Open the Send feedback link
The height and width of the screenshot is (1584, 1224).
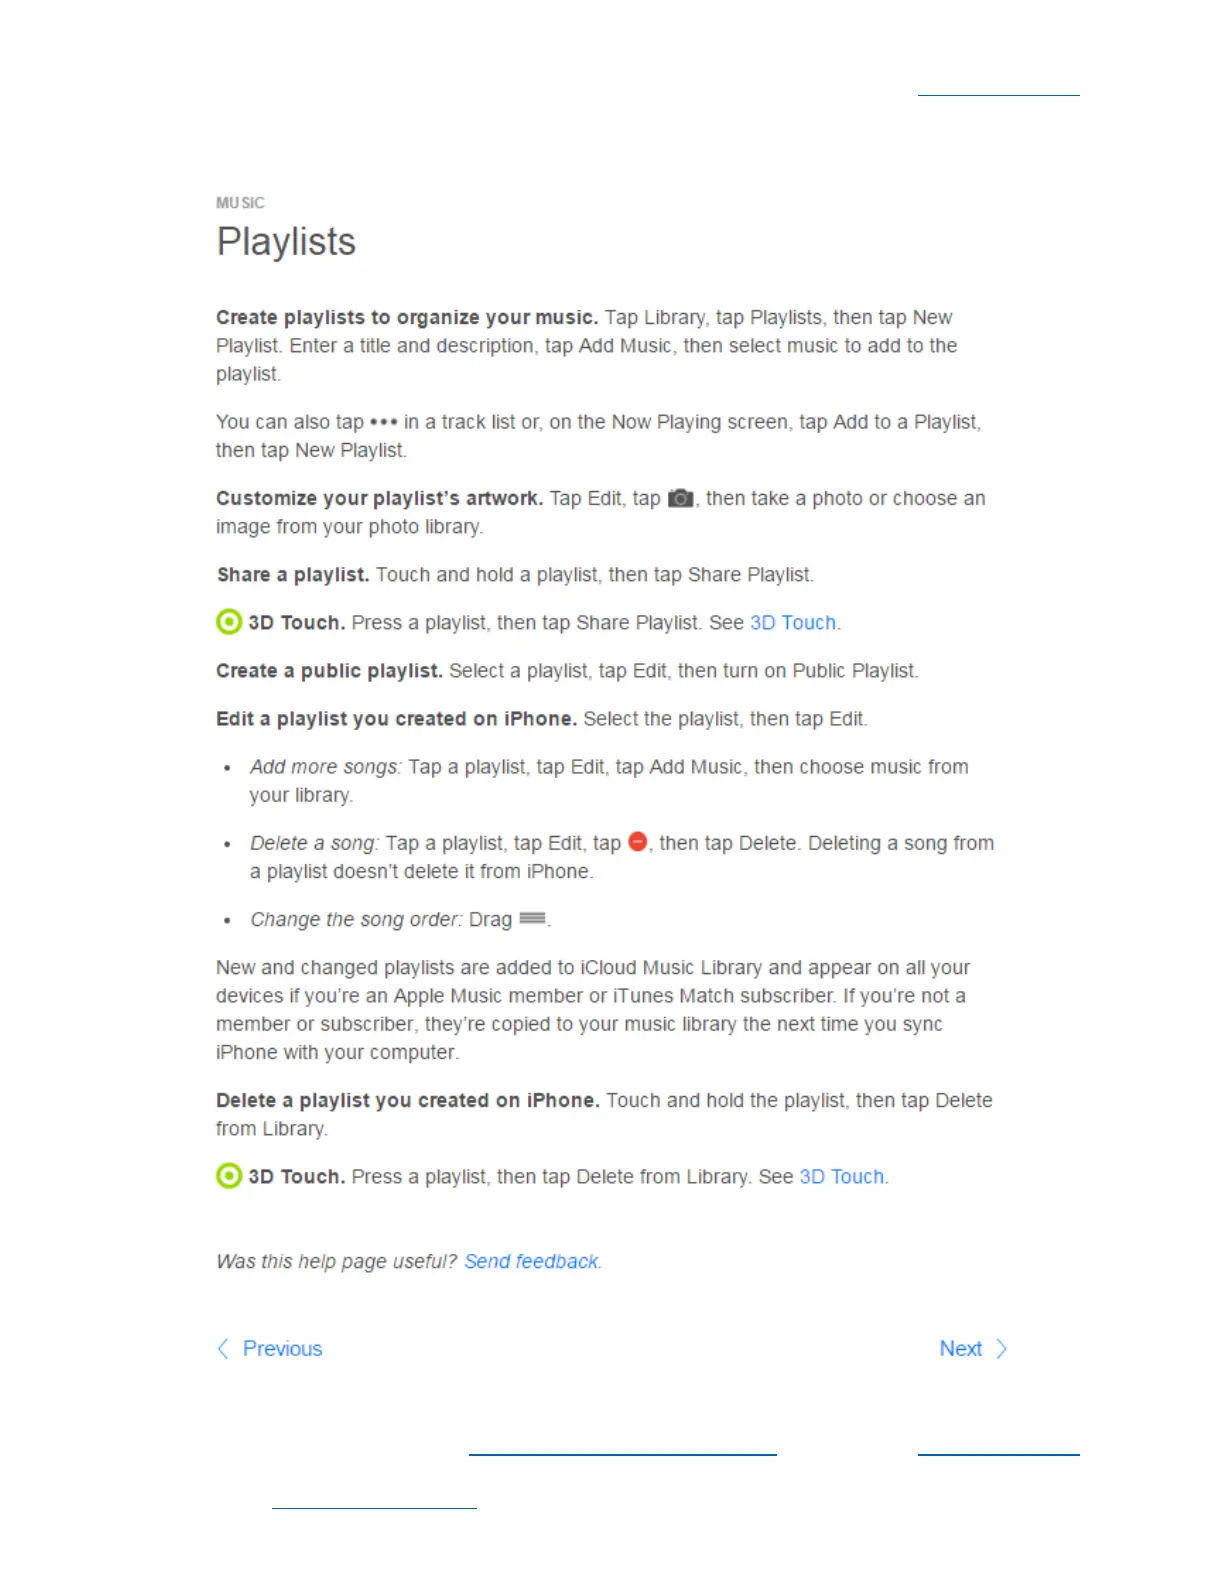coord(531,1261)
